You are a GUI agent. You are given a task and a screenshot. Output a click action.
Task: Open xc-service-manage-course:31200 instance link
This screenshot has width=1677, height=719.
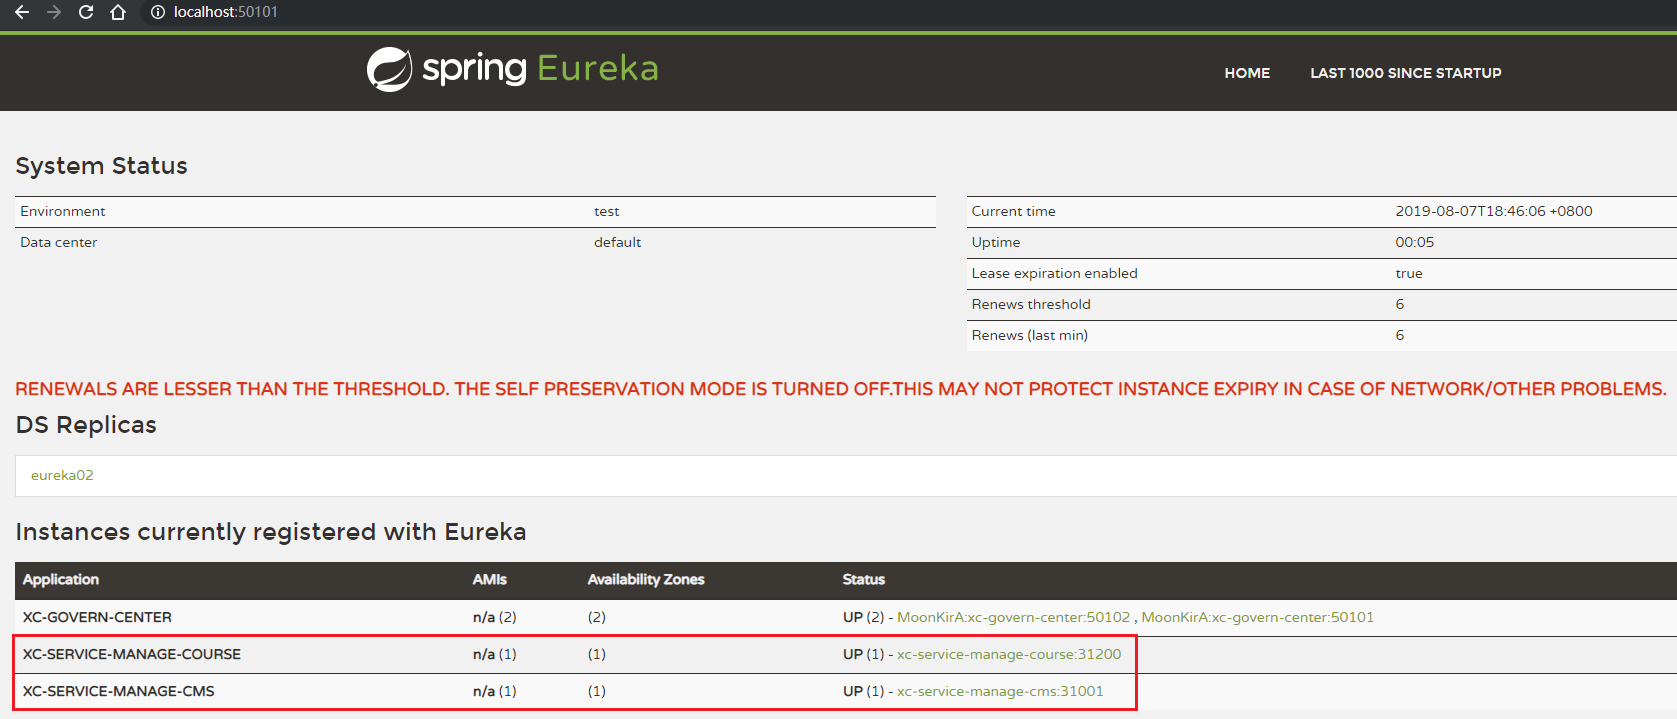coord(1009,654)
